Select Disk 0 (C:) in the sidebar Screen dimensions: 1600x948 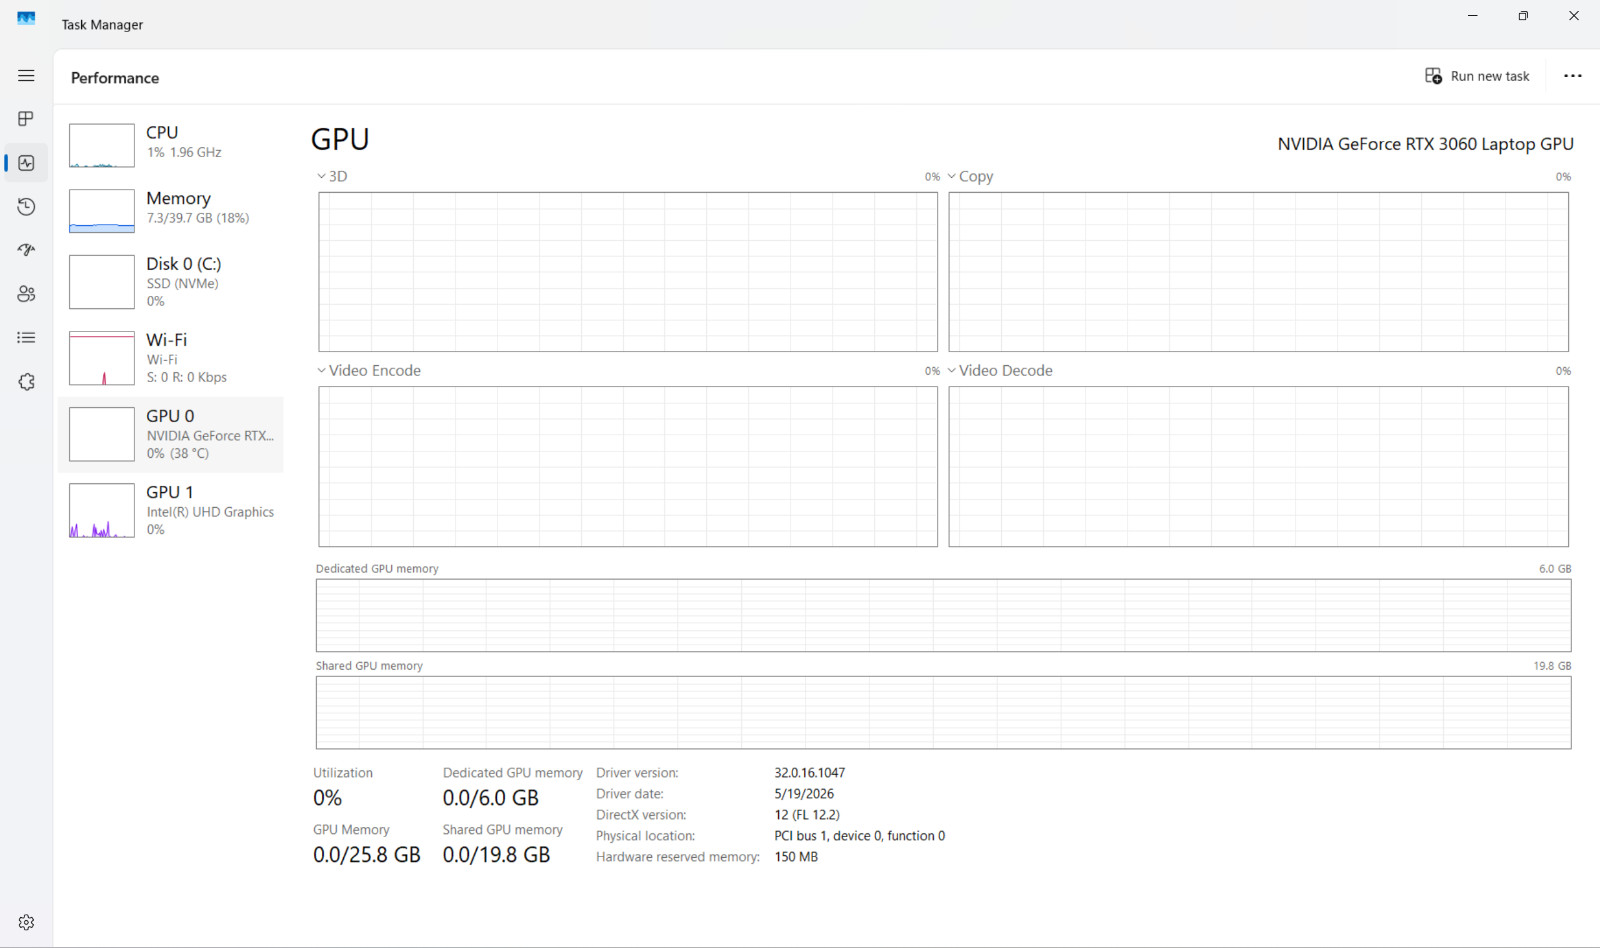point(171,281)
